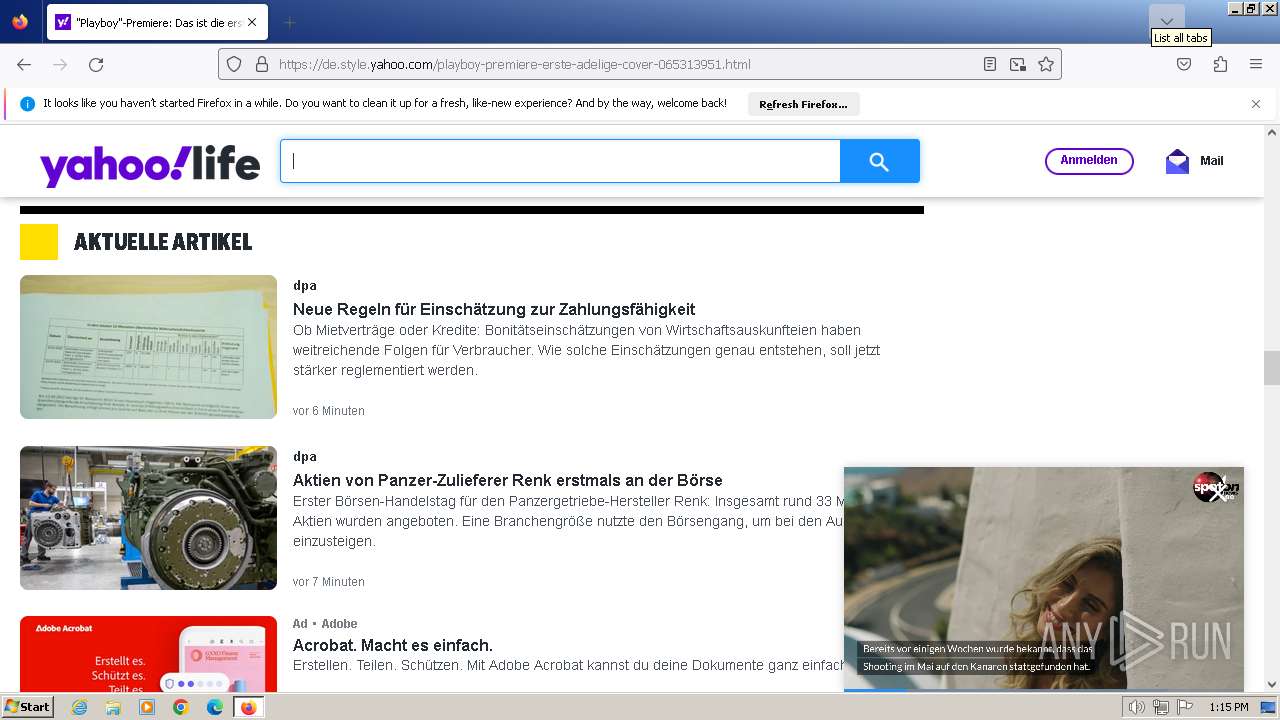Click the Yahoo Life logo

click(x=149, y=163)
